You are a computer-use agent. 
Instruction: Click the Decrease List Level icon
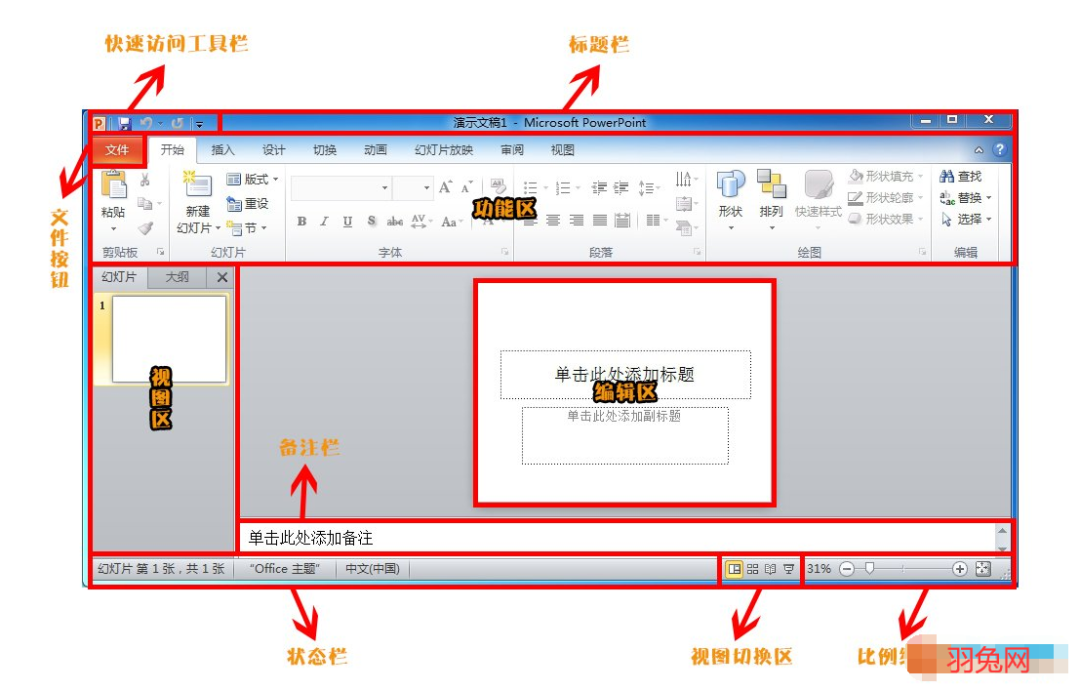(x=599, y=187)
